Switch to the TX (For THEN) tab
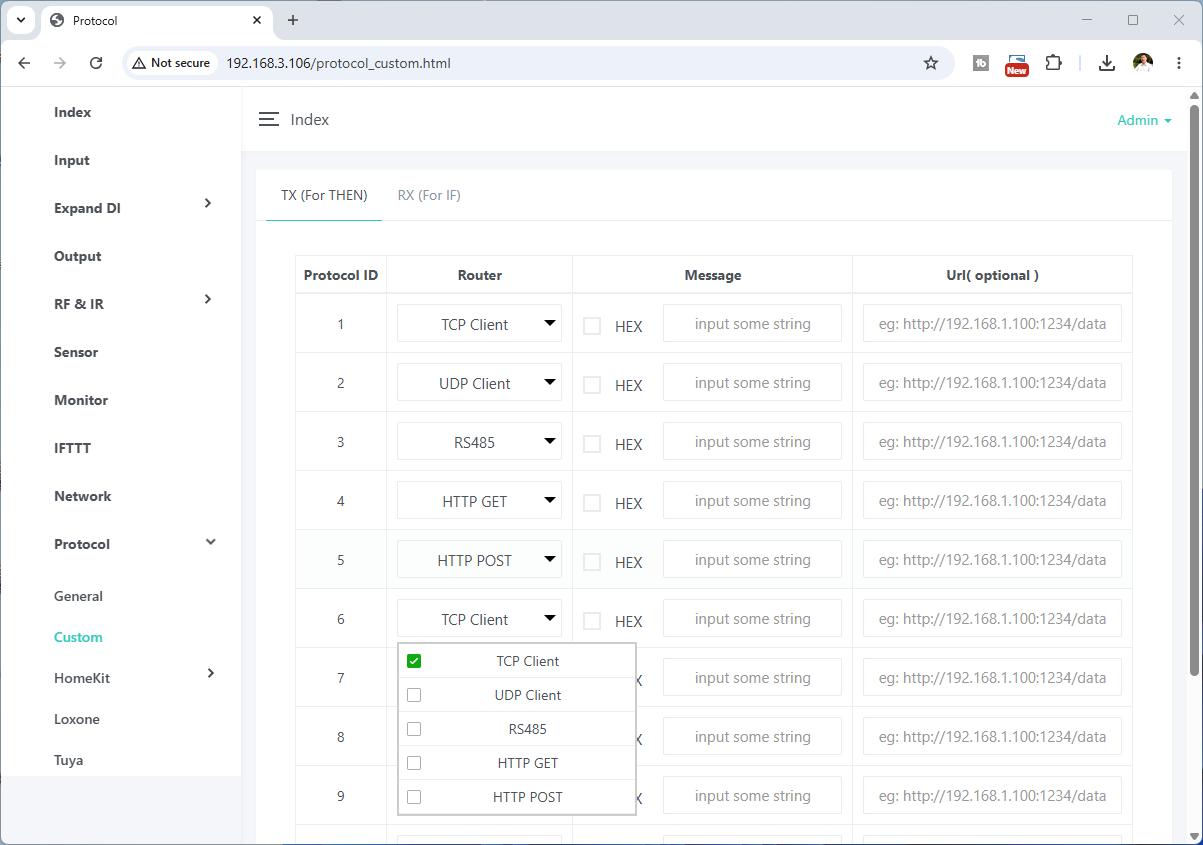Screen dimensions: 1203x845 click(x=324, y=195)
